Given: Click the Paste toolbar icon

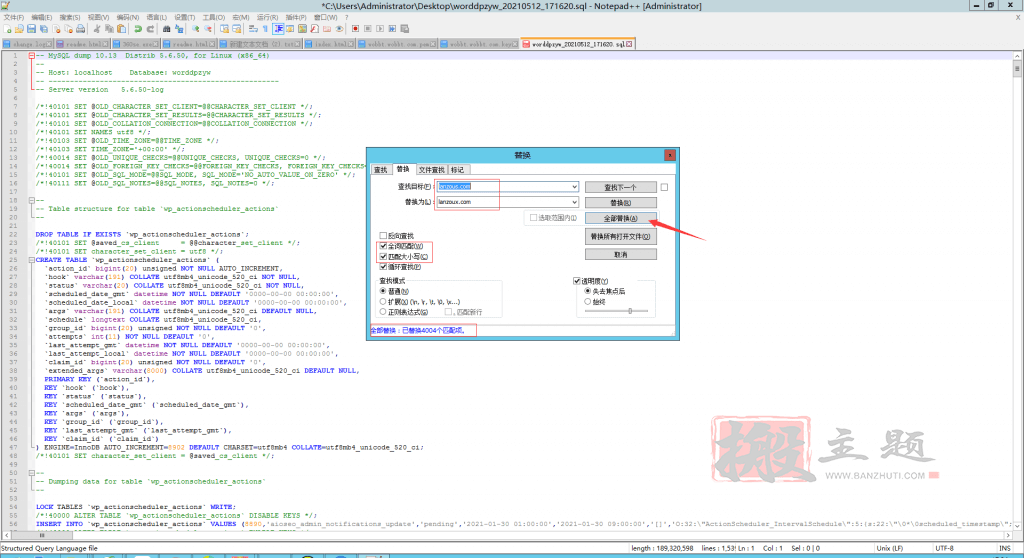Looking at the screenshot, I should 121,29.
